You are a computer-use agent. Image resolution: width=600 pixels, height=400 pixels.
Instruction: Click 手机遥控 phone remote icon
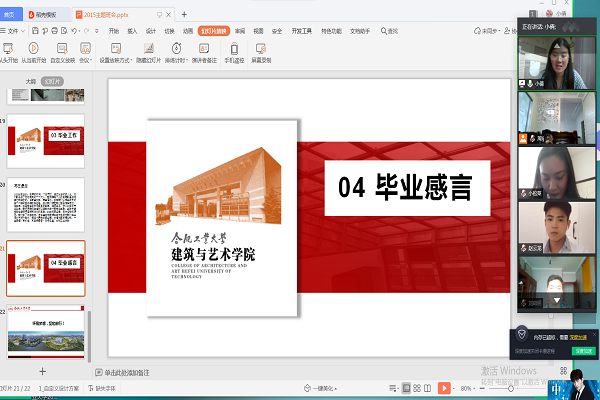[234, 47]
